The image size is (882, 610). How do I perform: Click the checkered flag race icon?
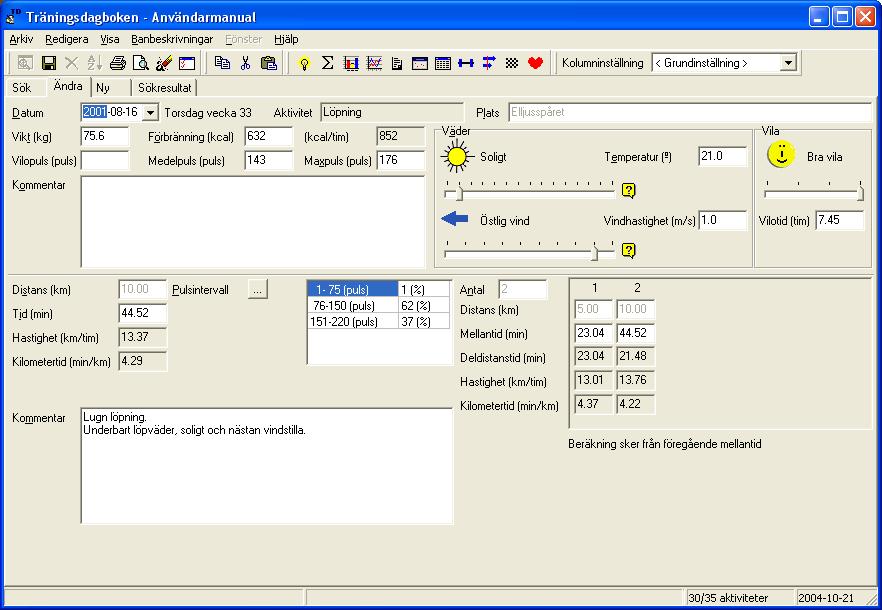511,63
